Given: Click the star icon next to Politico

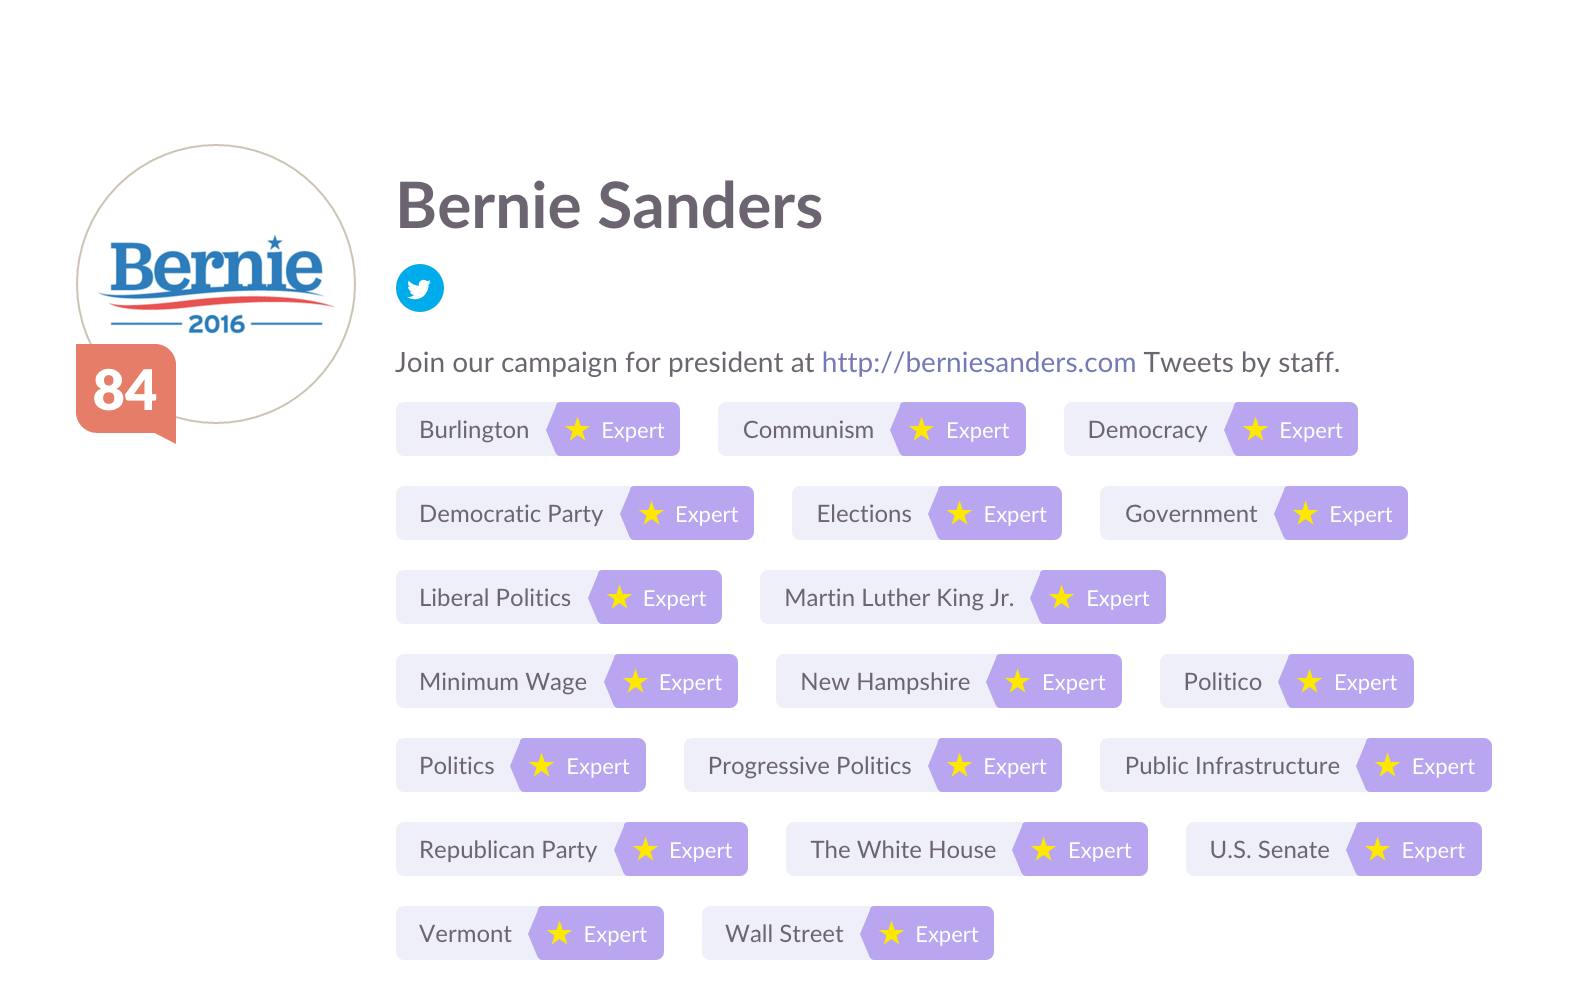Looking at the screenshot, I should click(1309, 682).
